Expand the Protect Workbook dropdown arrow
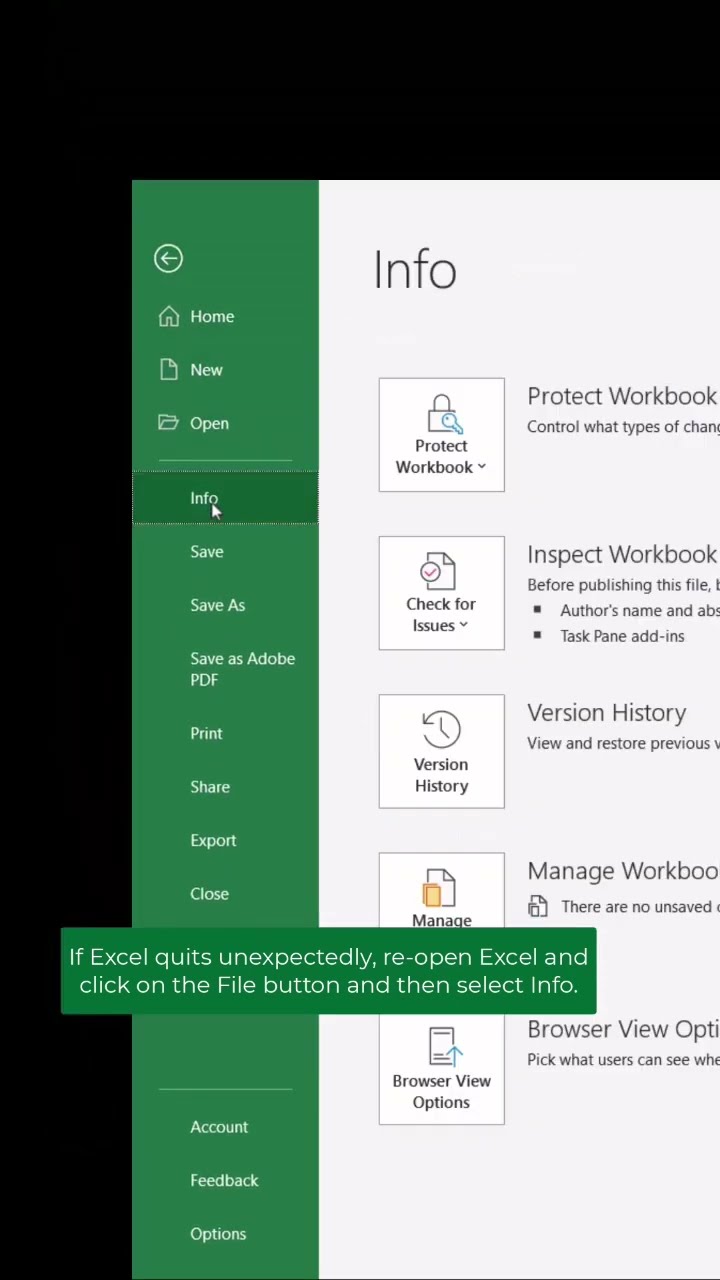Screen dimensions: 720x1280 pos(481,467)
